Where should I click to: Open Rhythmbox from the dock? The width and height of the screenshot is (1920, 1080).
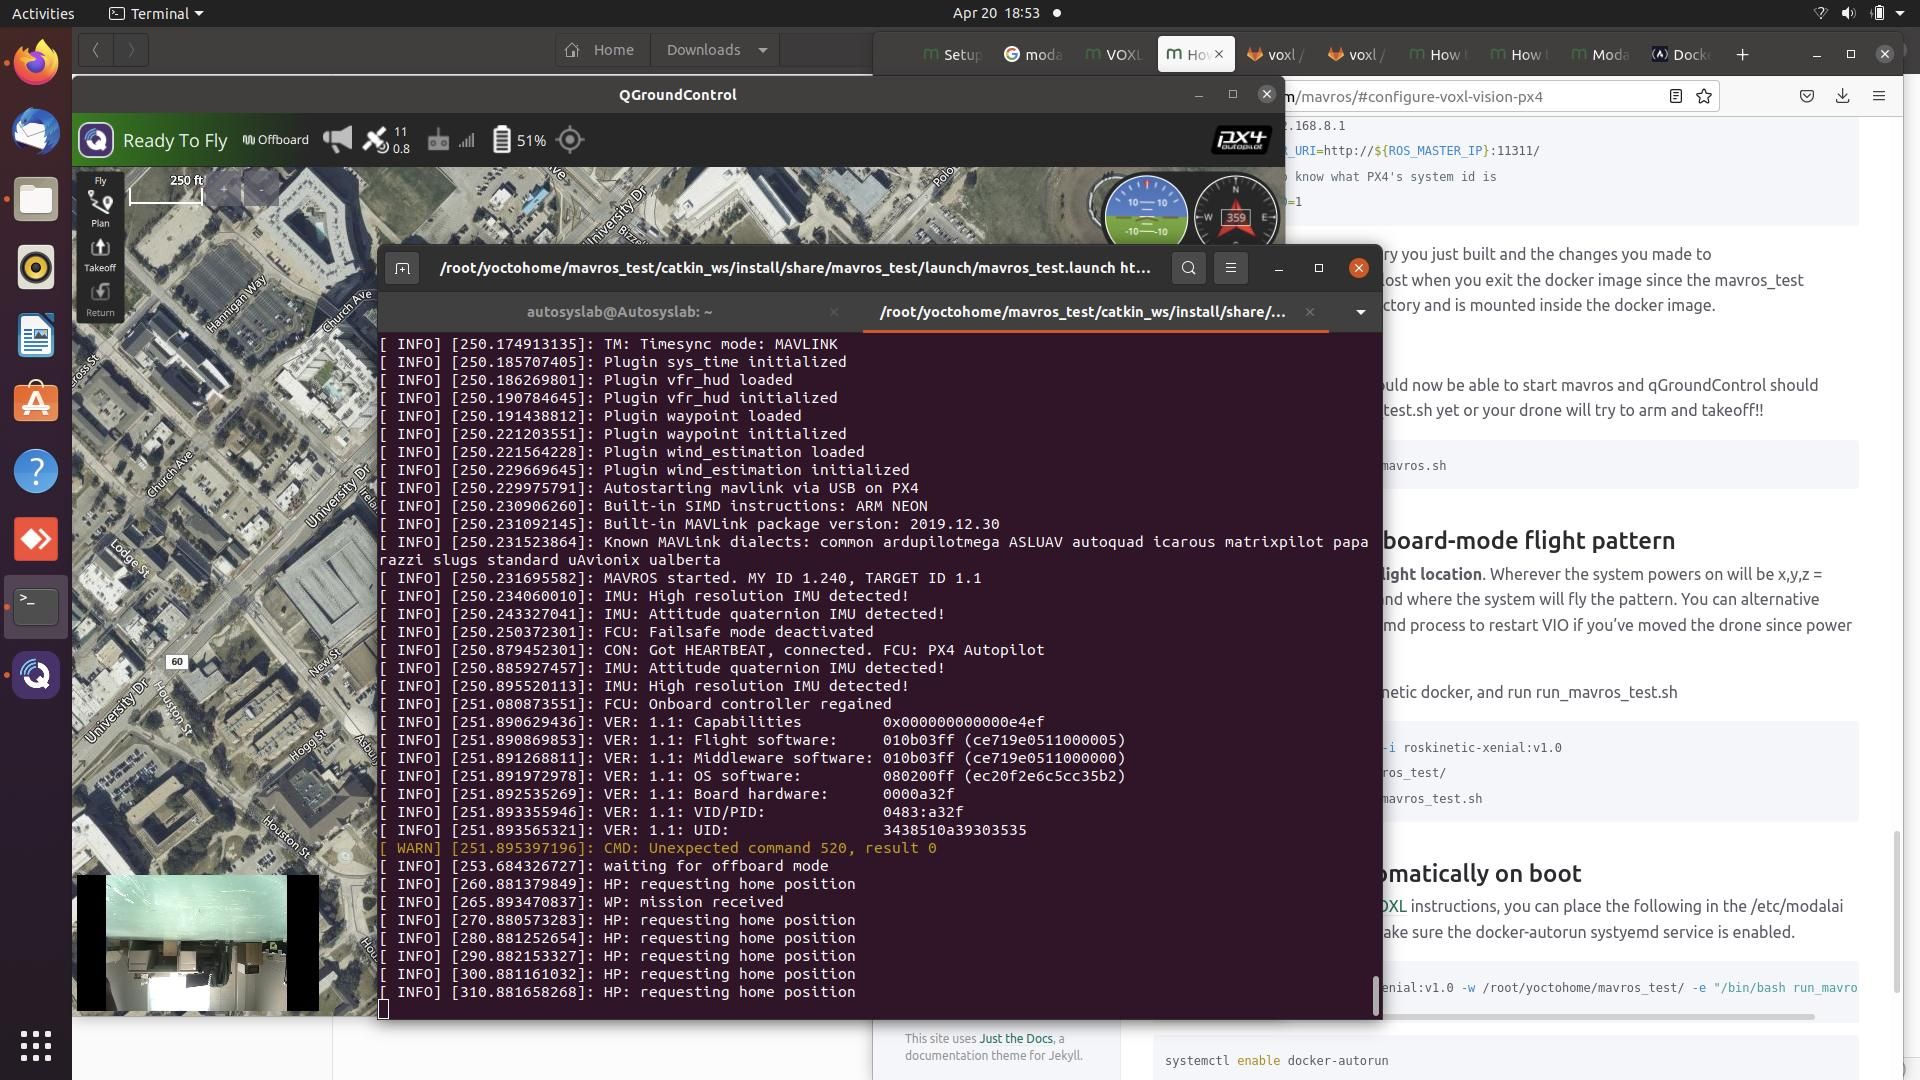[x=36, y=267]
